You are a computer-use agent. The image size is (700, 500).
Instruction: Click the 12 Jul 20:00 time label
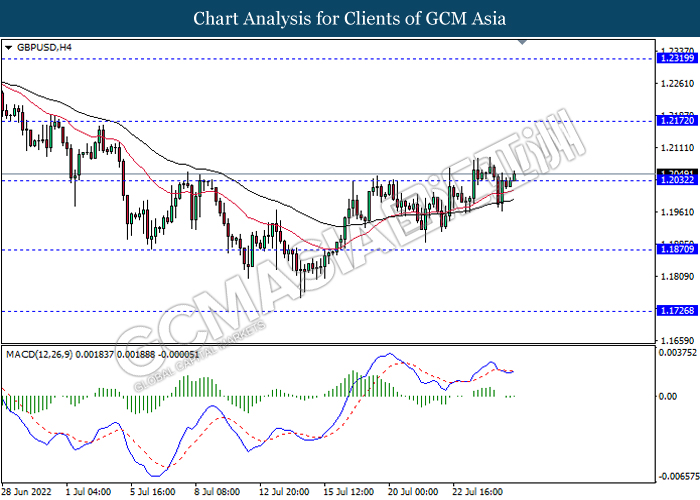tap(284, 492)
